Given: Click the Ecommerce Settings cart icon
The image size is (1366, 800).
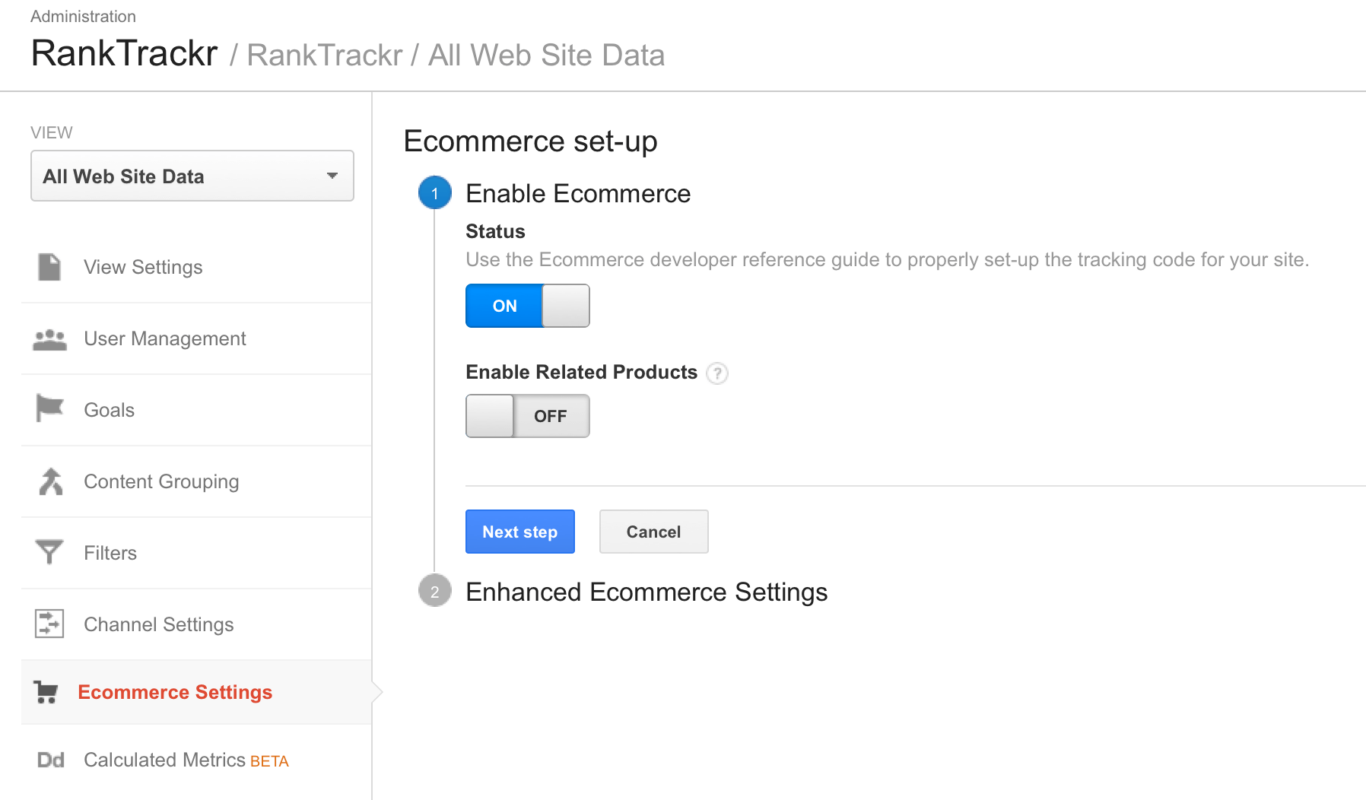Looking at the screenshot, I should pos(45,692).
